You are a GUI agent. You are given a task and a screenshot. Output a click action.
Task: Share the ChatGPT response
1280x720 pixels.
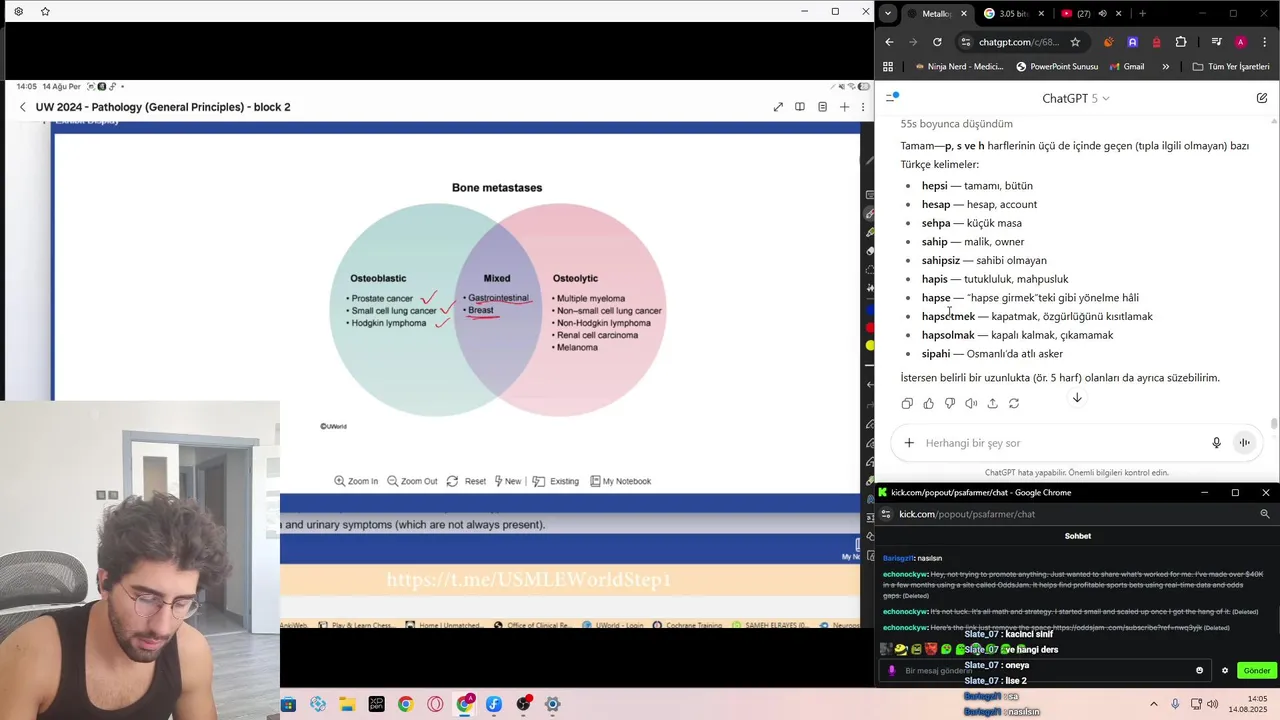992,403
